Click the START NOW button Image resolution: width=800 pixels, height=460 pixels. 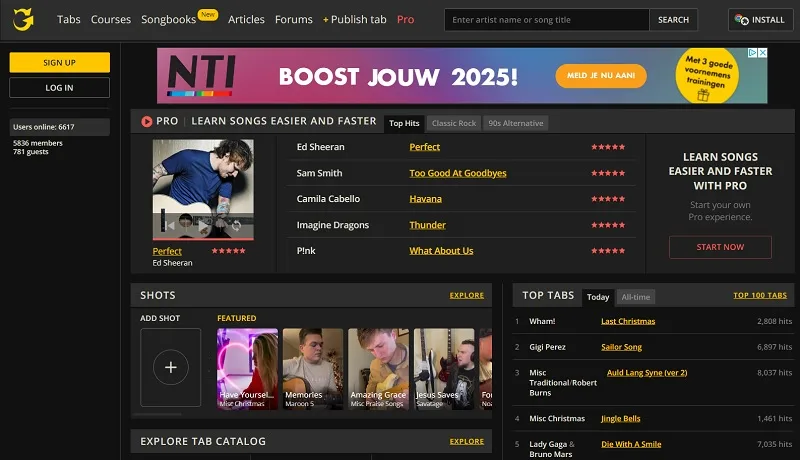click(x=720, y=247)
